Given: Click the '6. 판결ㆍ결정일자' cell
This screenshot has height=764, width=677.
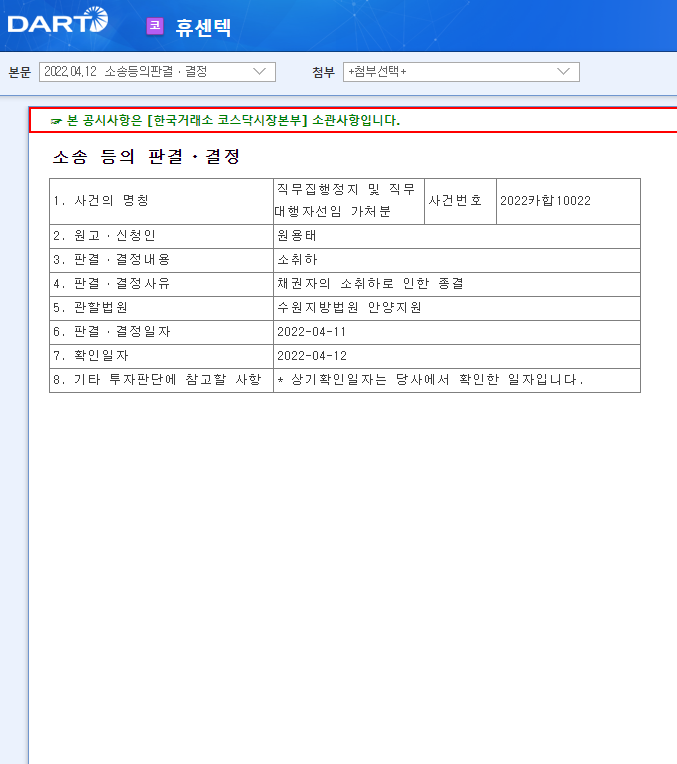Looking at the screenshot, I should [161, 332].
